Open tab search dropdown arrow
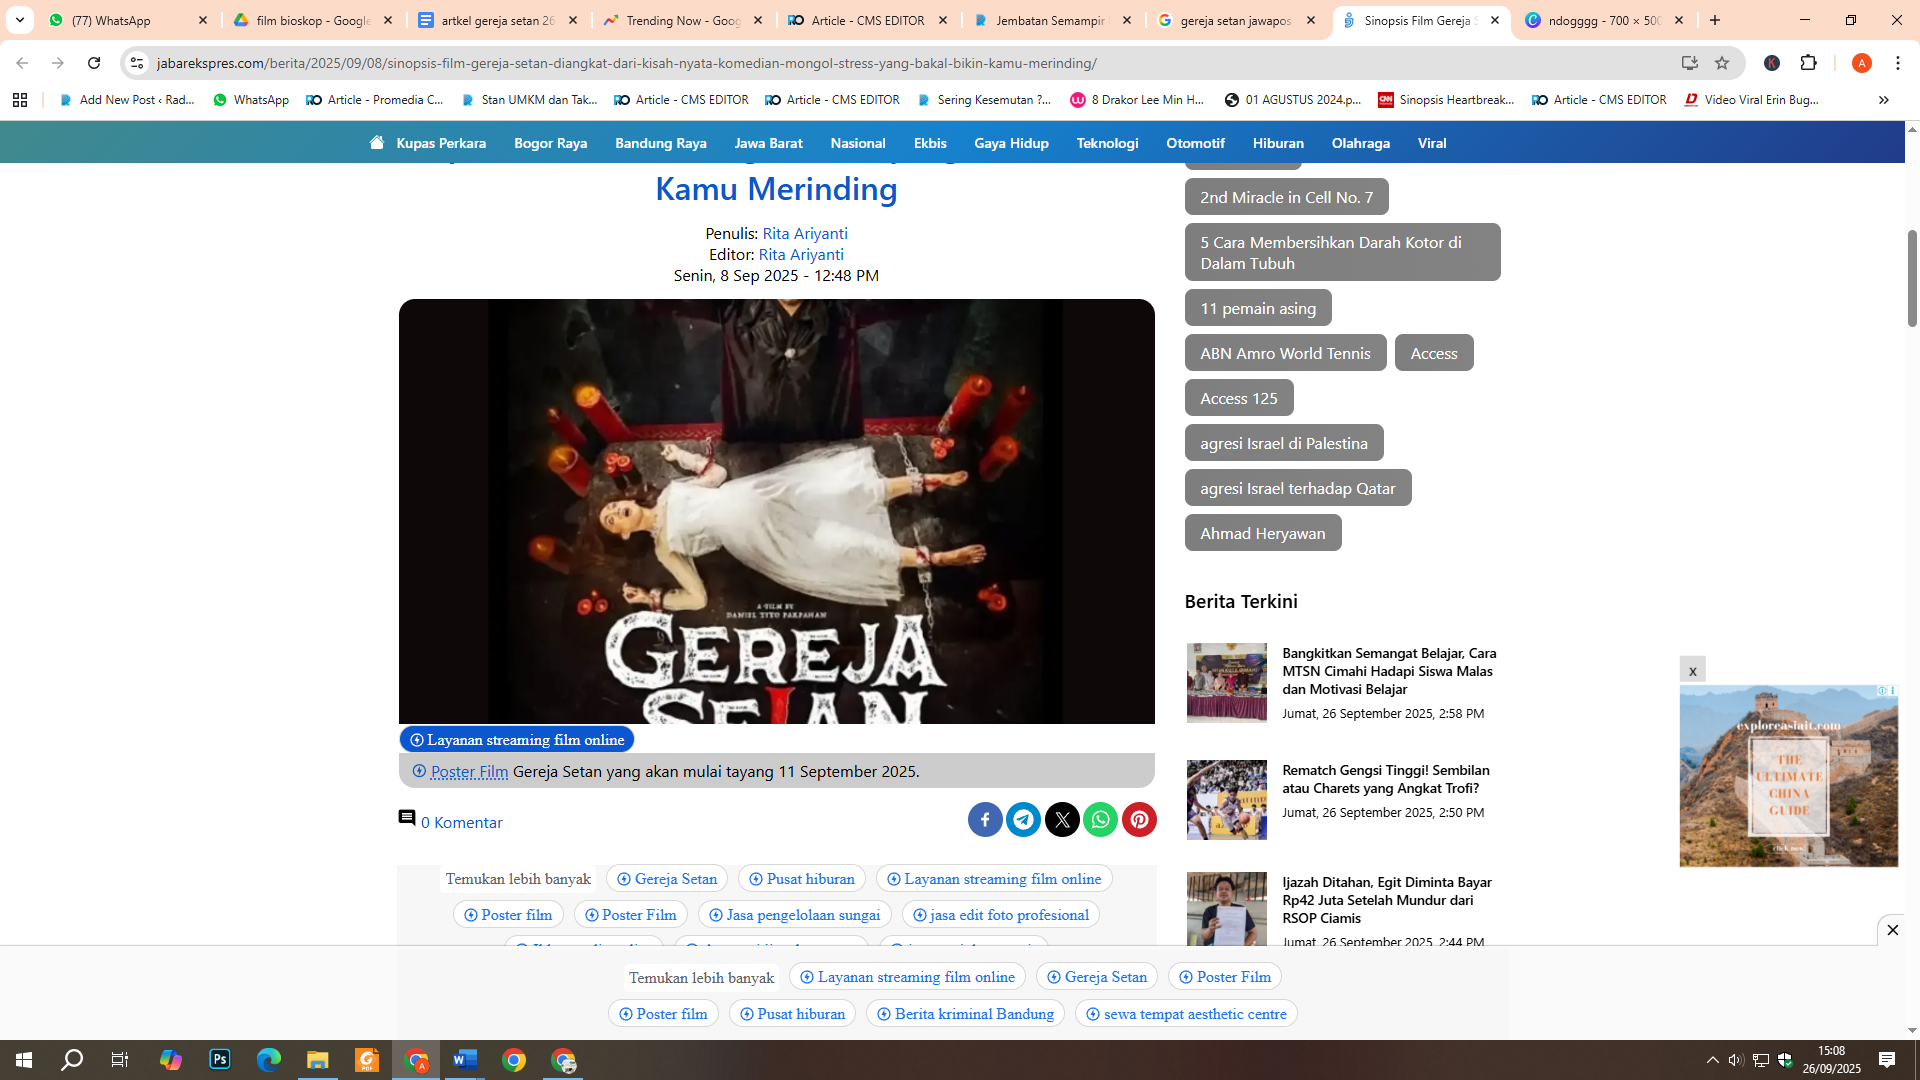1920x1080 pixels. click(19, 20)
